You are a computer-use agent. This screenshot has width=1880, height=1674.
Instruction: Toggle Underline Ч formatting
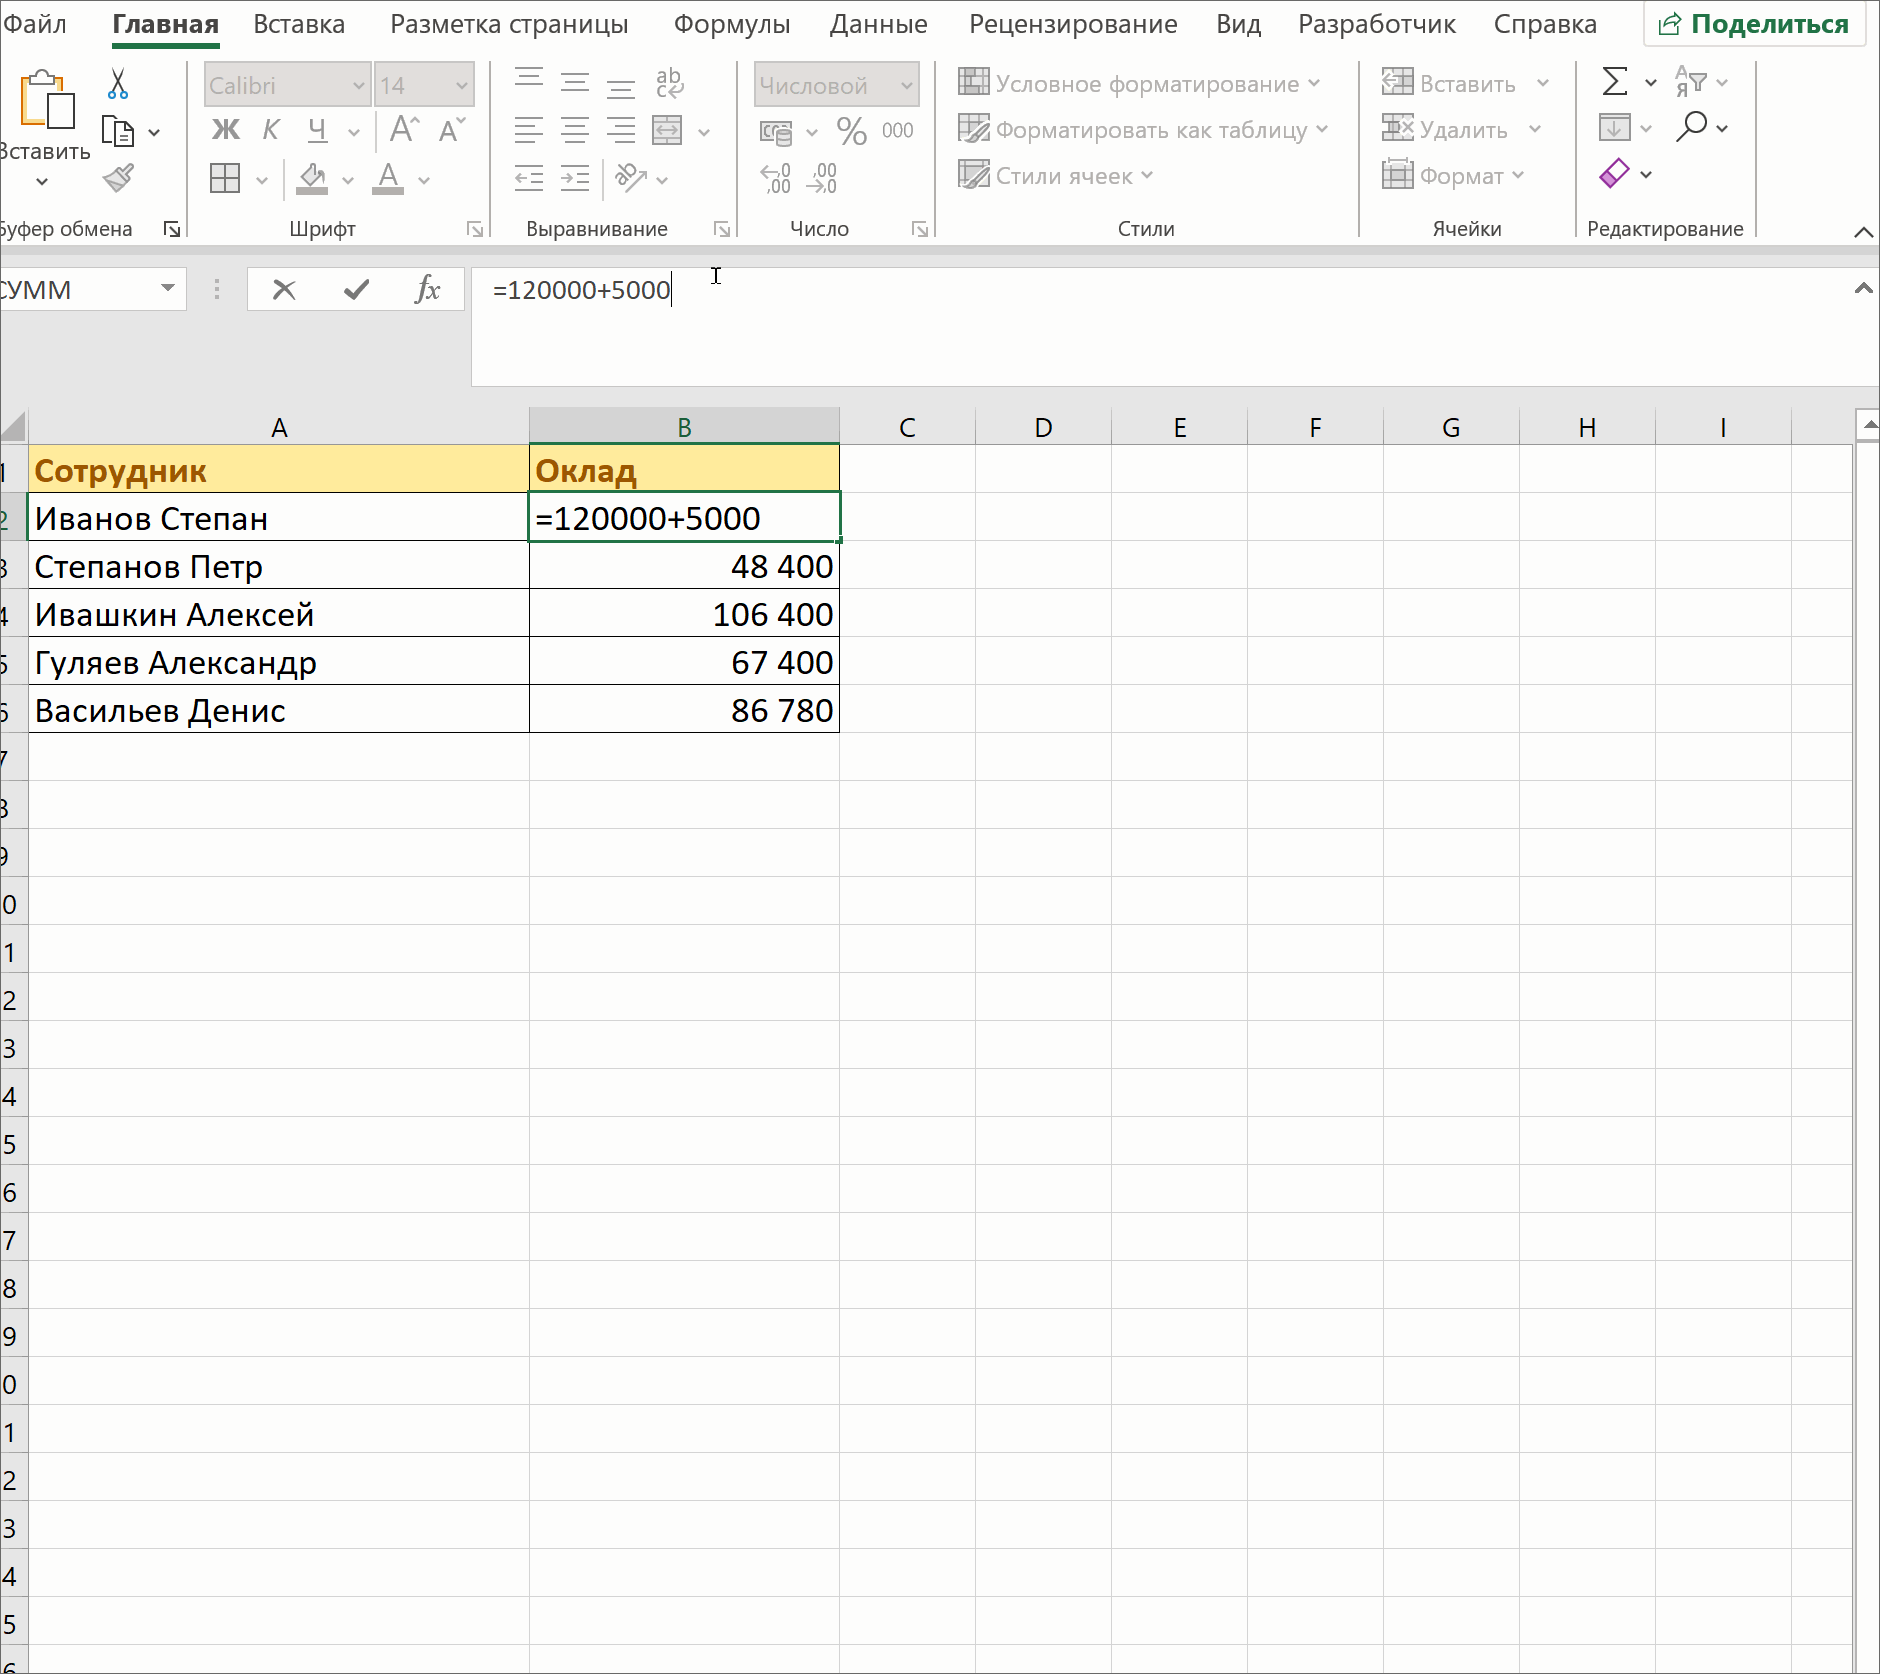tap(318, 130)
